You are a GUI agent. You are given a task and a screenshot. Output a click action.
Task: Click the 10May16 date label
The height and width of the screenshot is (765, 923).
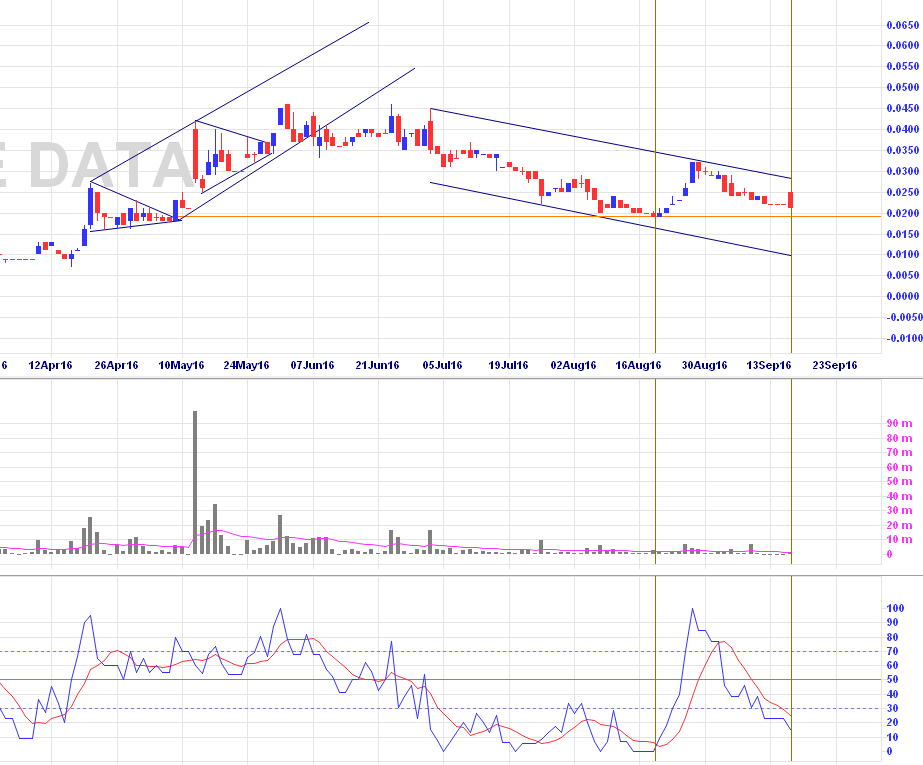click(x=181, y=365)
